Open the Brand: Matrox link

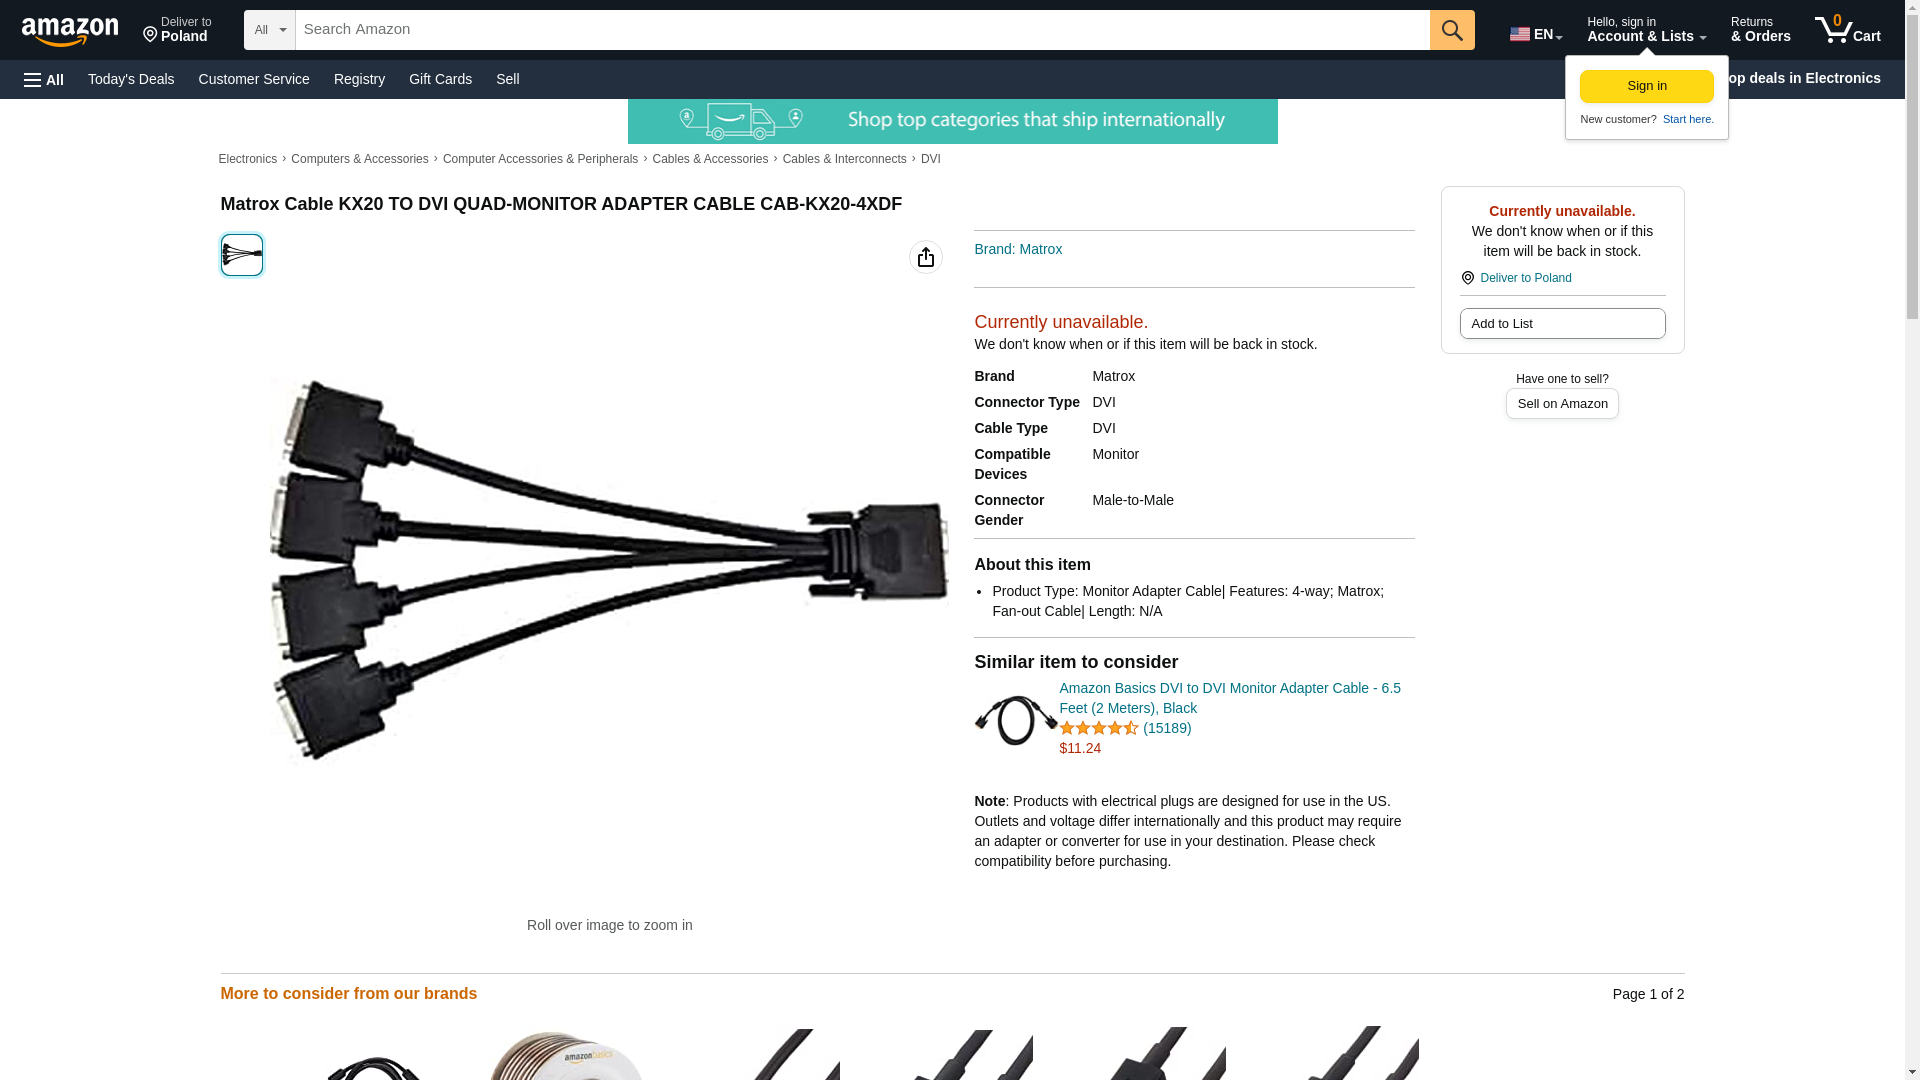pos(1018,249)
